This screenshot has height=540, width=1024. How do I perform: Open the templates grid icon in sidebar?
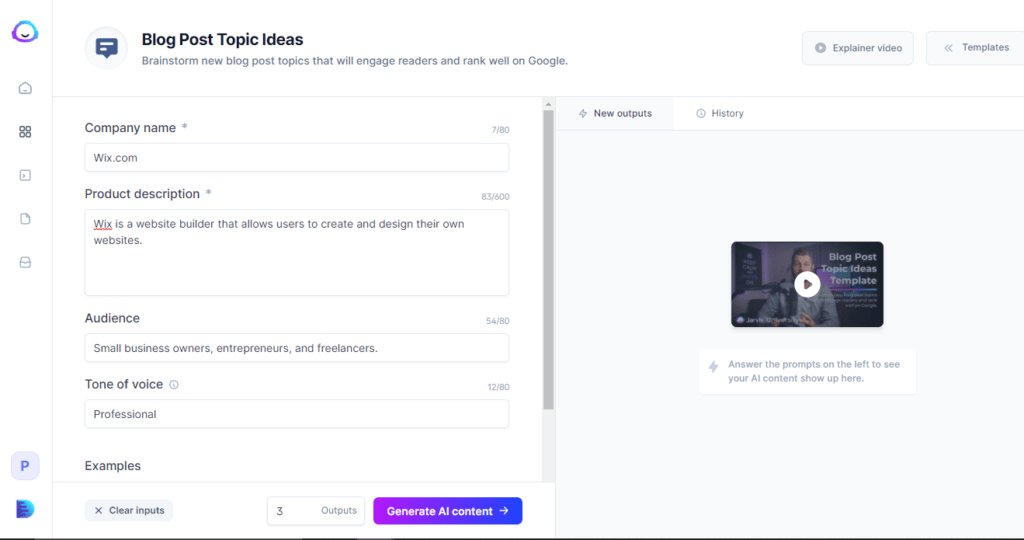click(x=25, y=132)
